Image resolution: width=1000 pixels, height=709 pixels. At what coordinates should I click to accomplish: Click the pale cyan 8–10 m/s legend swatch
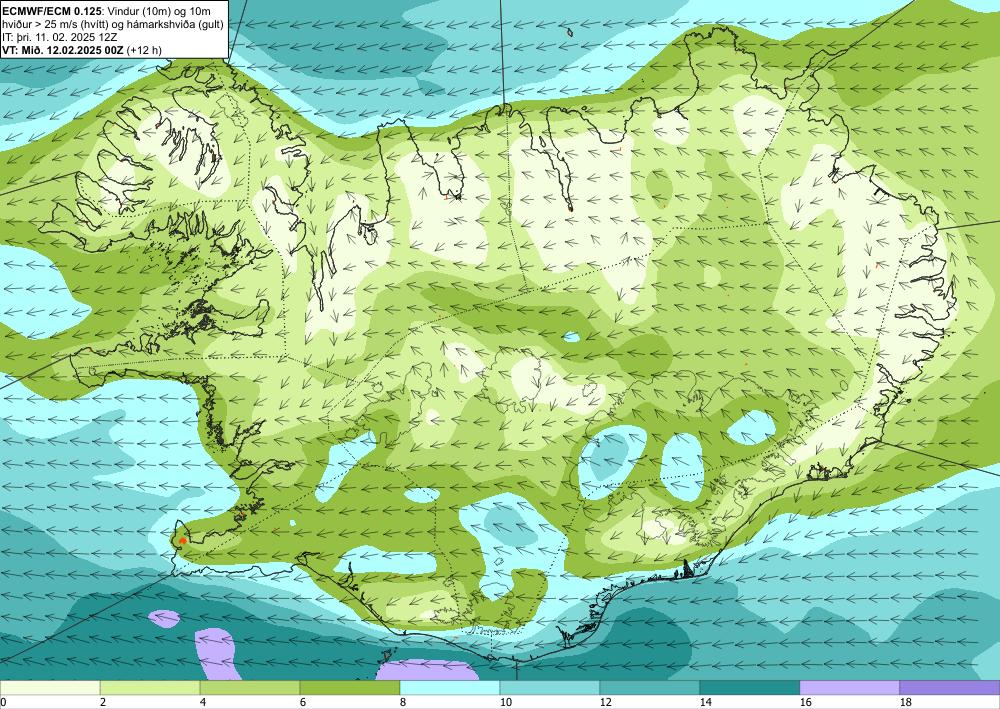pyautogui.click(x=450, y=687)
